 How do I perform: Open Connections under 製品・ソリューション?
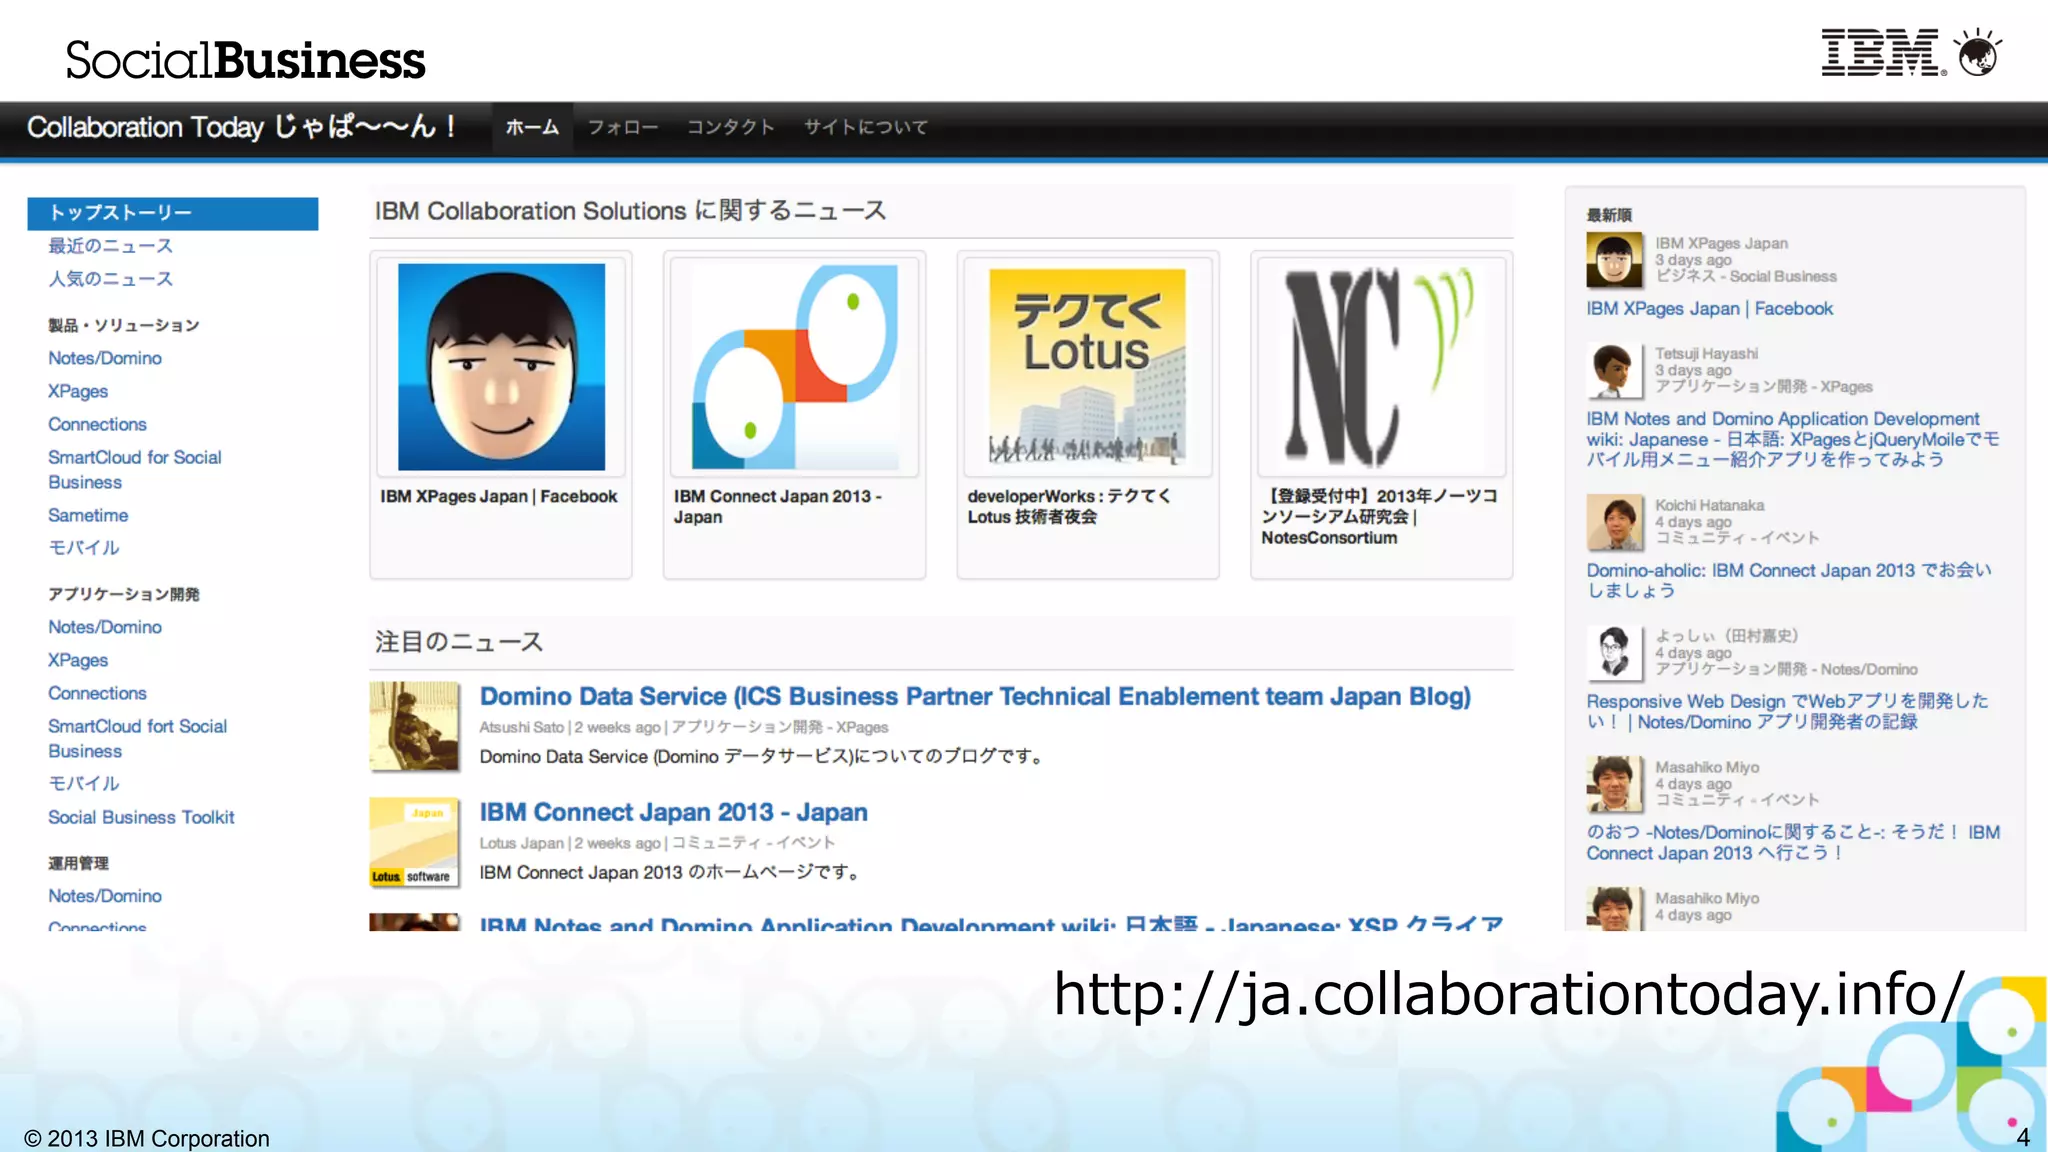pos(97,424)
